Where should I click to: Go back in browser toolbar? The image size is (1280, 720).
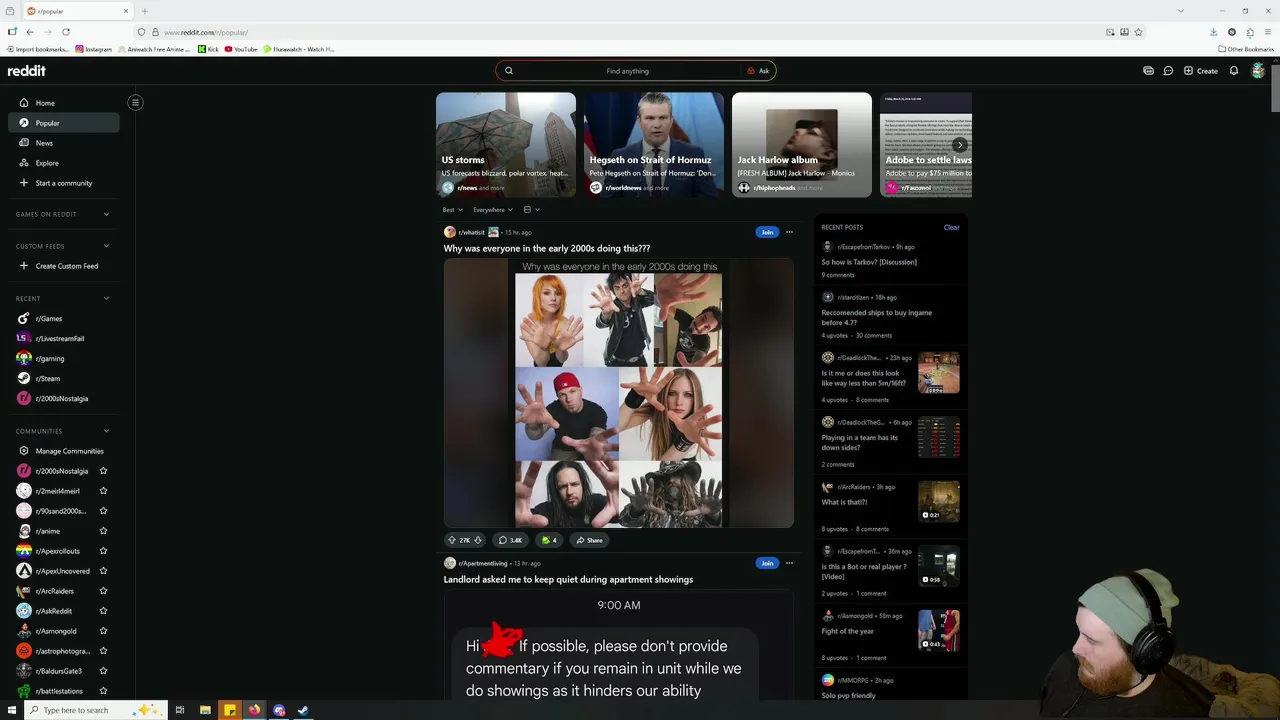[30, 32]
